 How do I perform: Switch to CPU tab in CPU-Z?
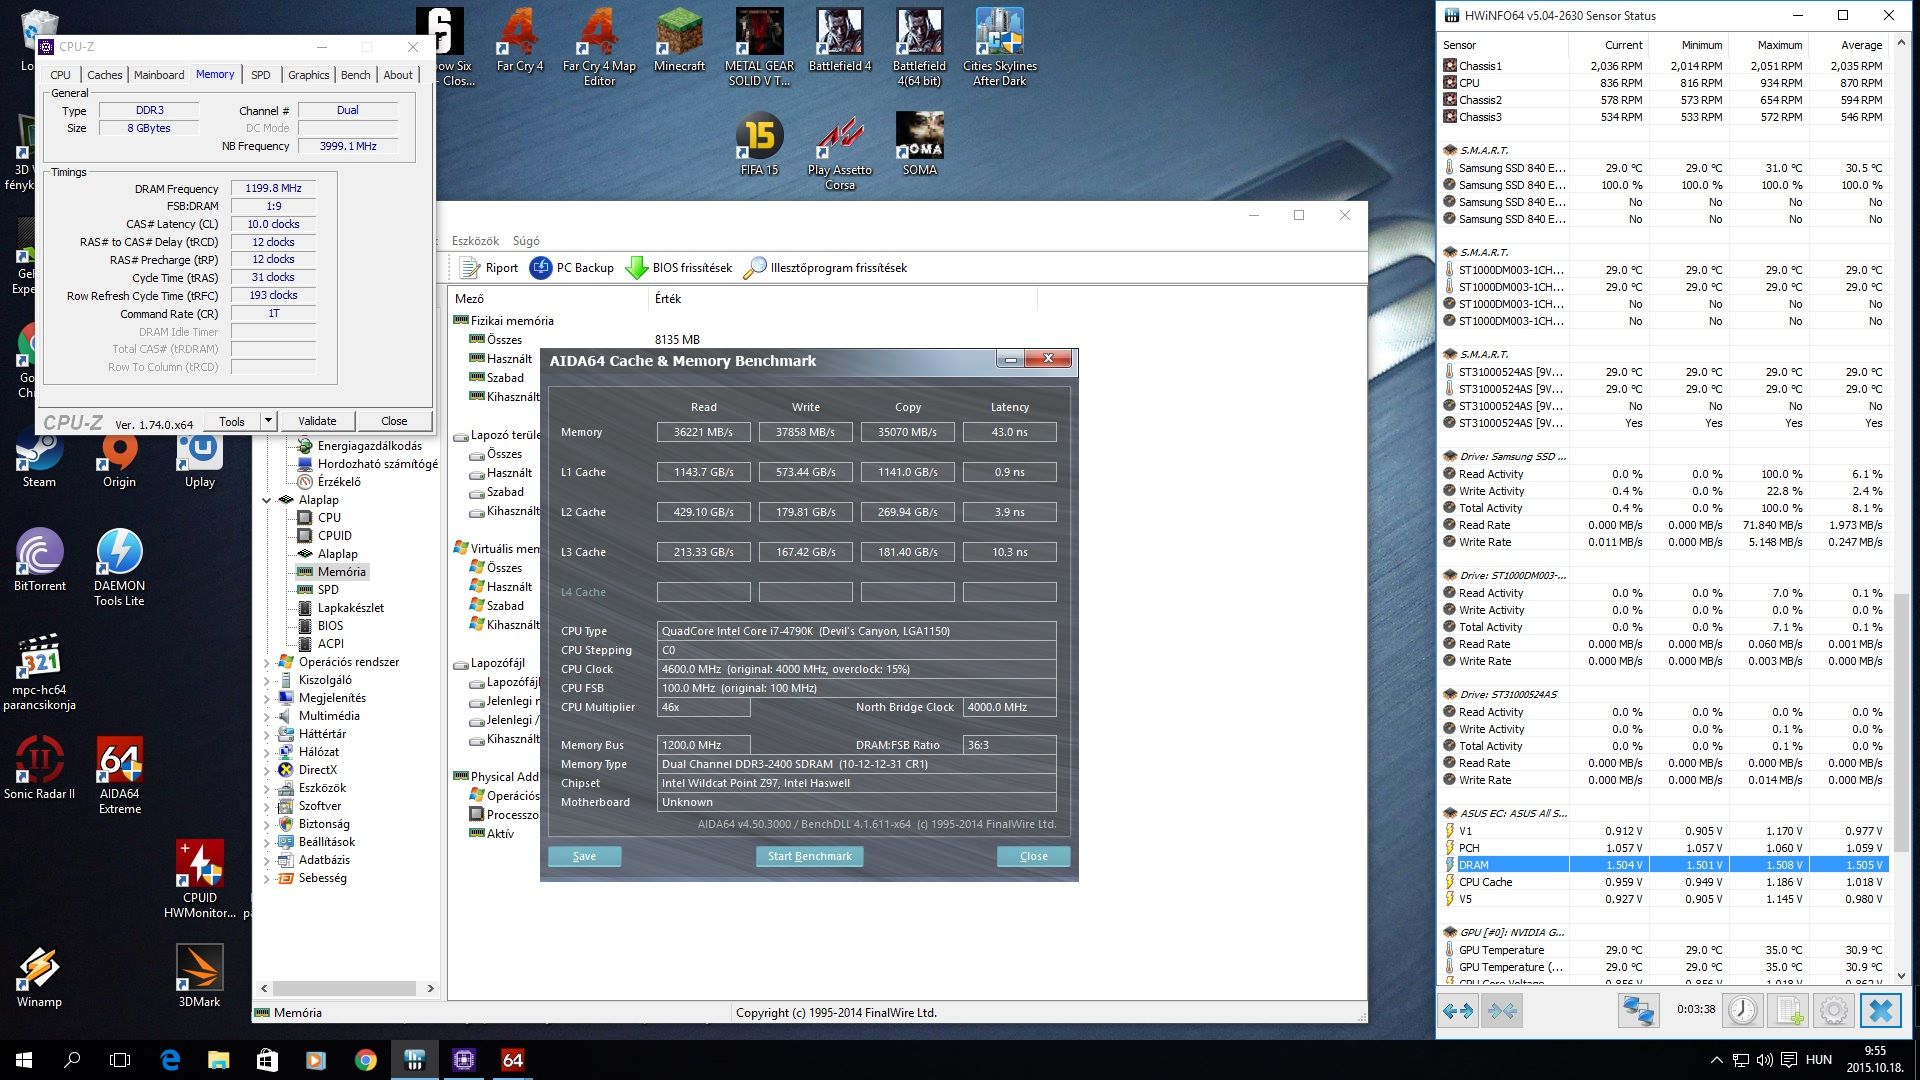60,75
